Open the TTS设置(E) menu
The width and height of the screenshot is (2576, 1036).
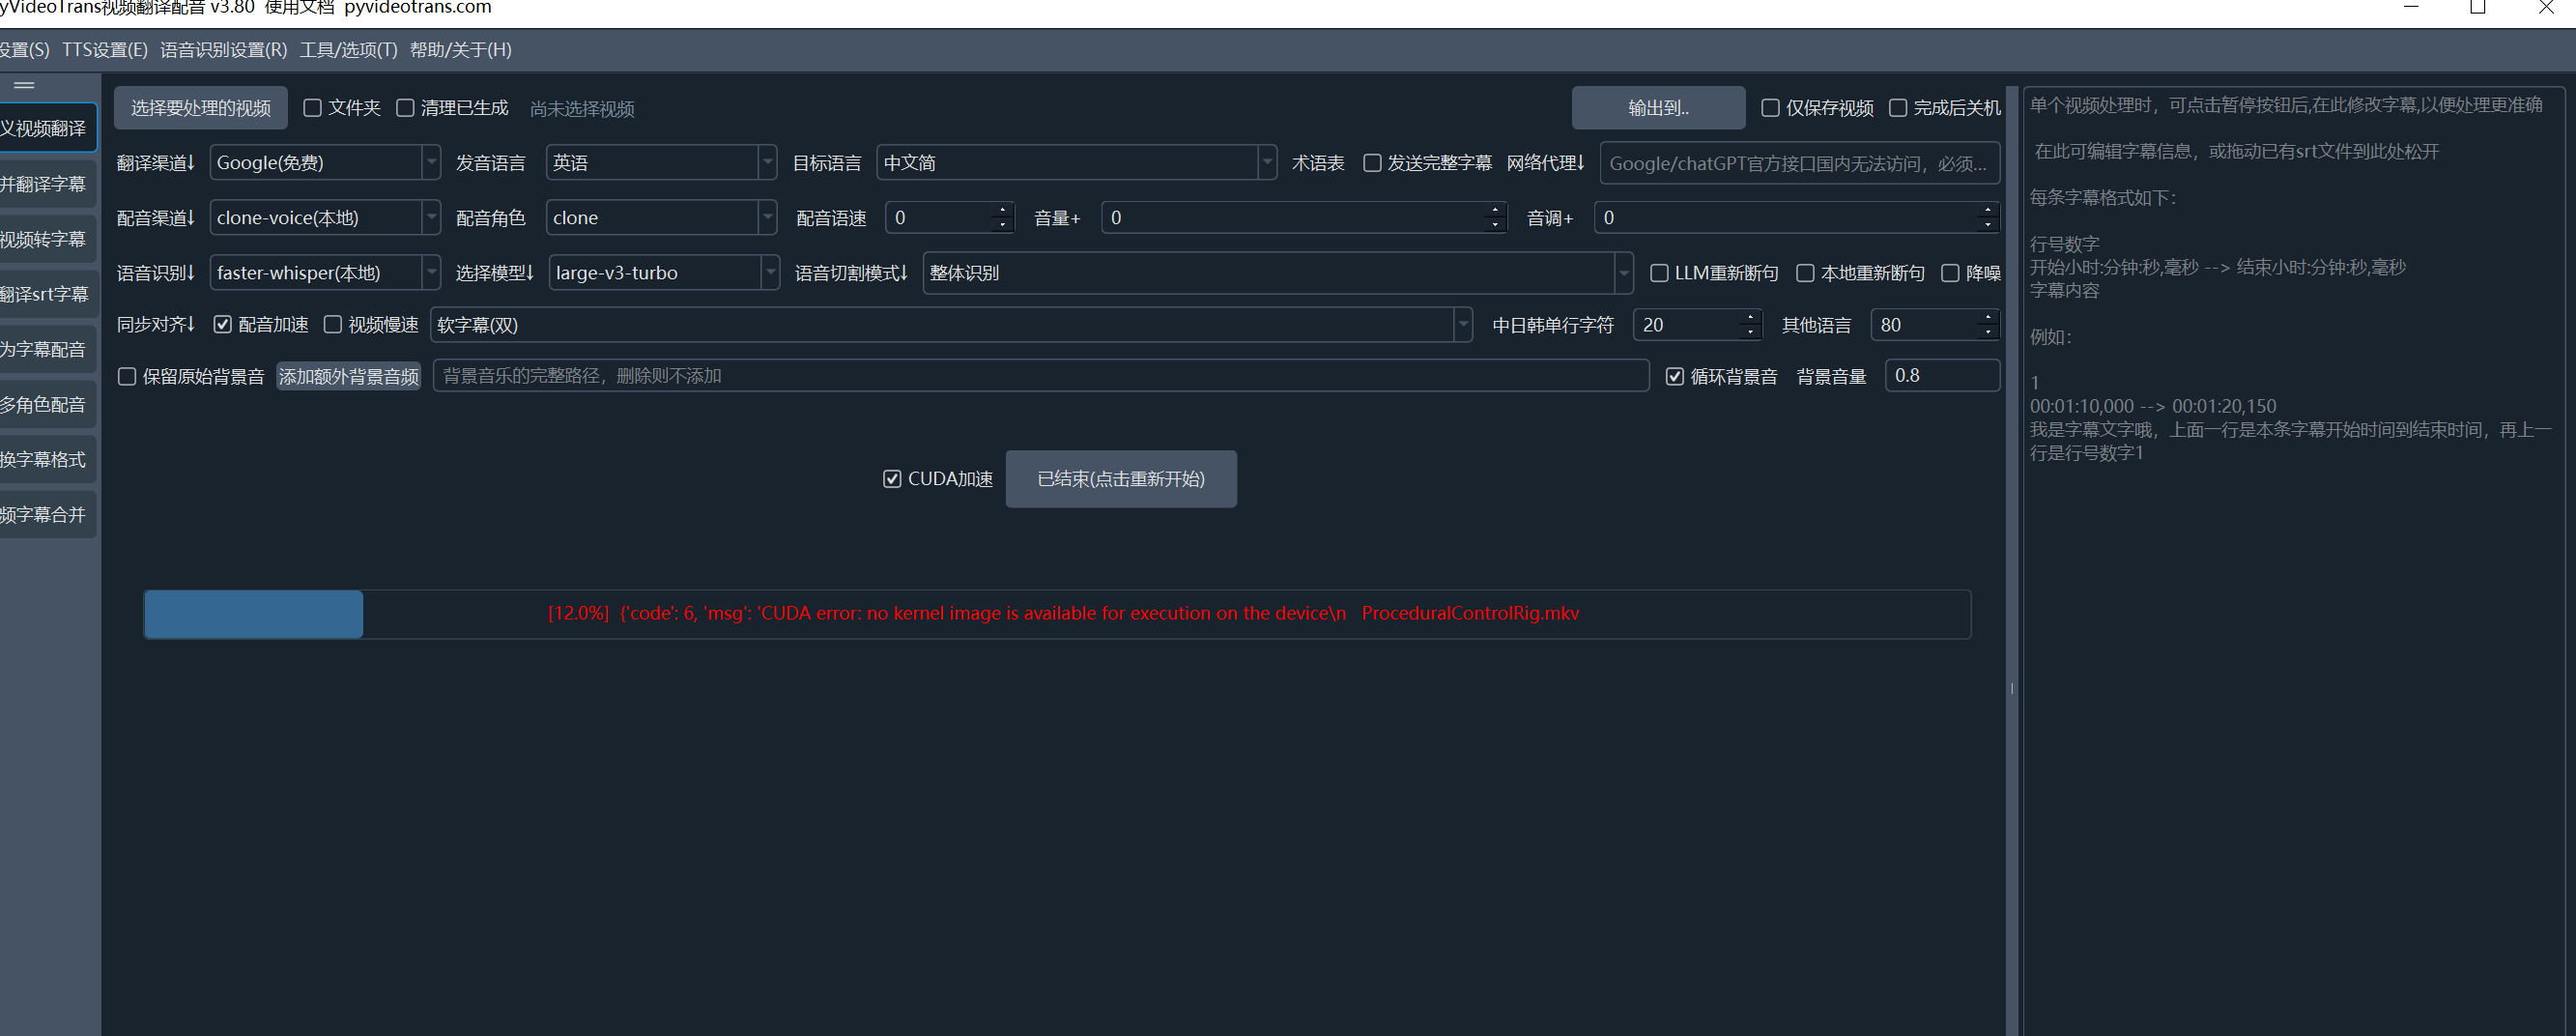104,50
